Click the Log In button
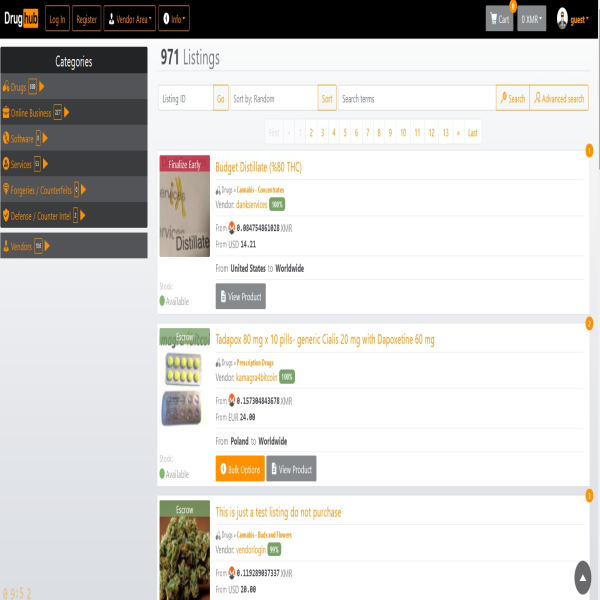The width and height of the screenshot is (600, 600). coord(57,19)
